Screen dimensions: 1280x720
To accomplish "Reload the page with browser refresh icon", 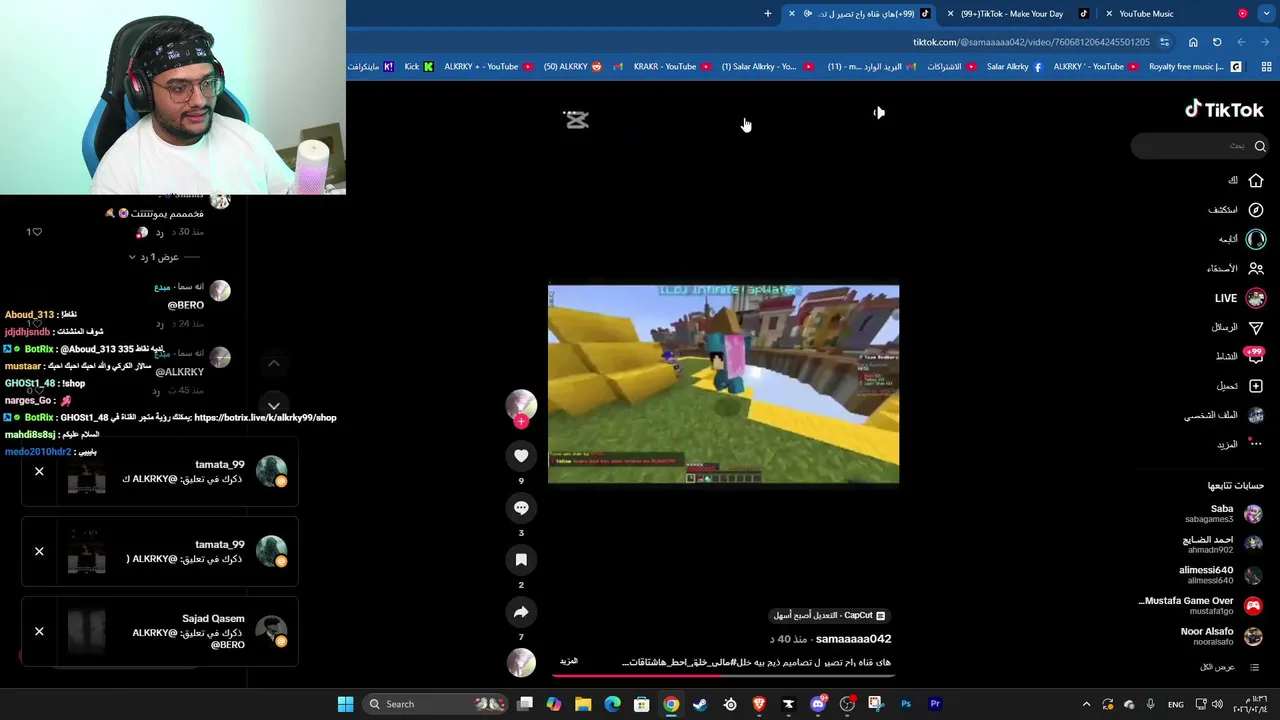I will [1217, 42].
